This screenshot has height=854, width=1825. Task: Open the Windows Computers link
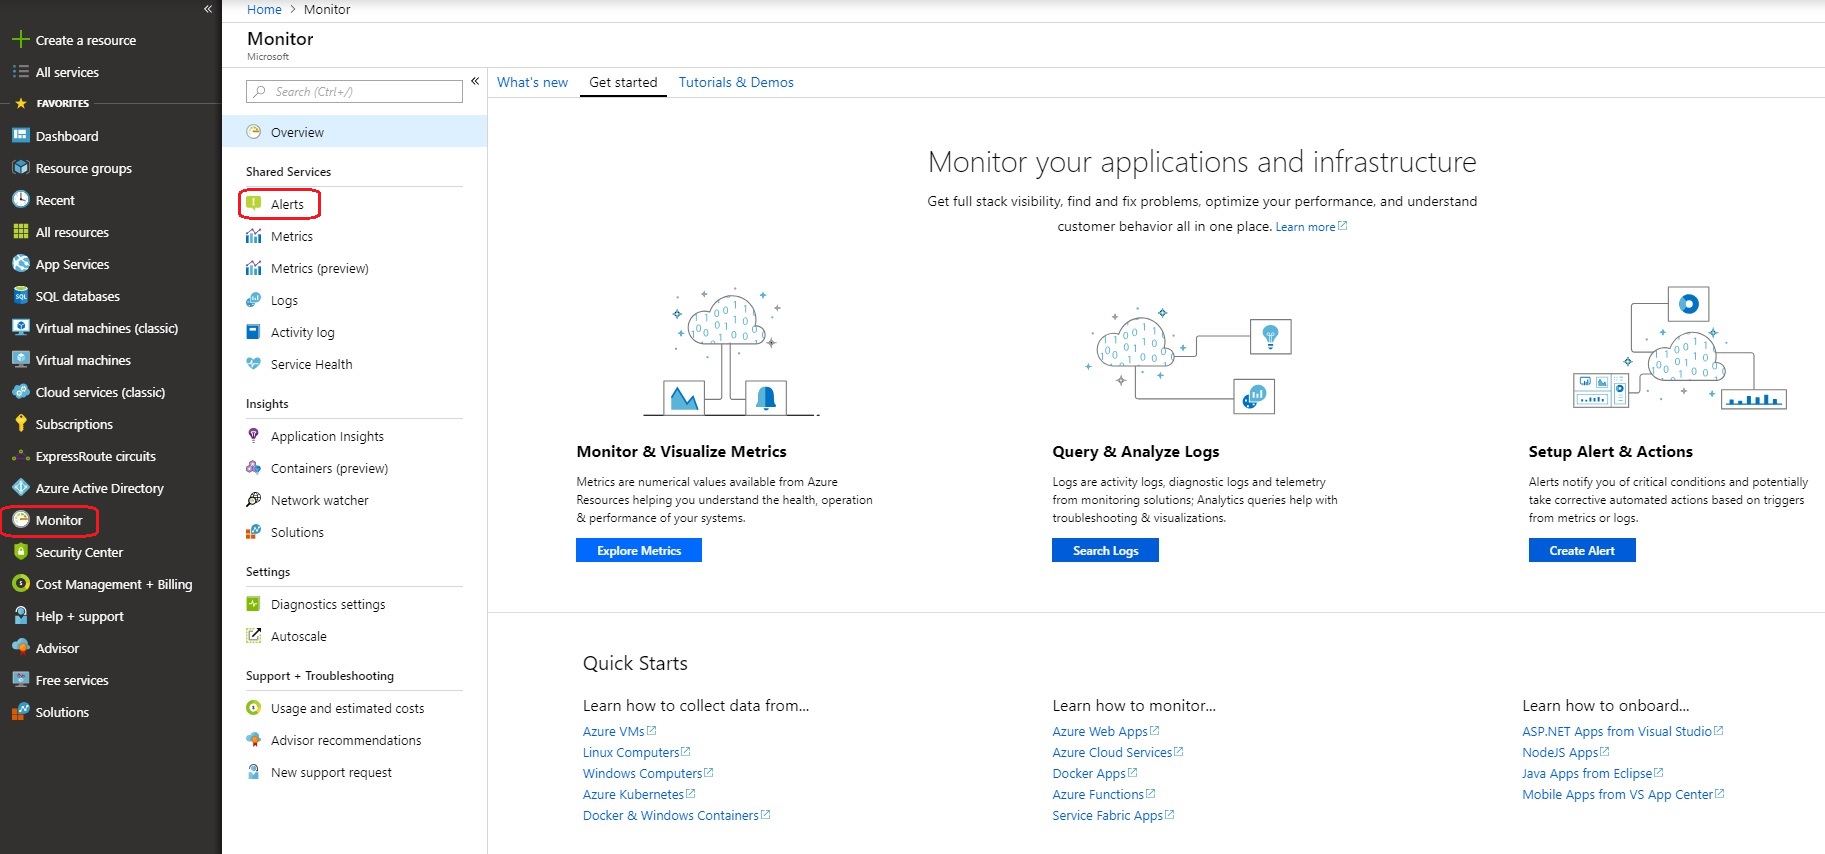point(648,773)
